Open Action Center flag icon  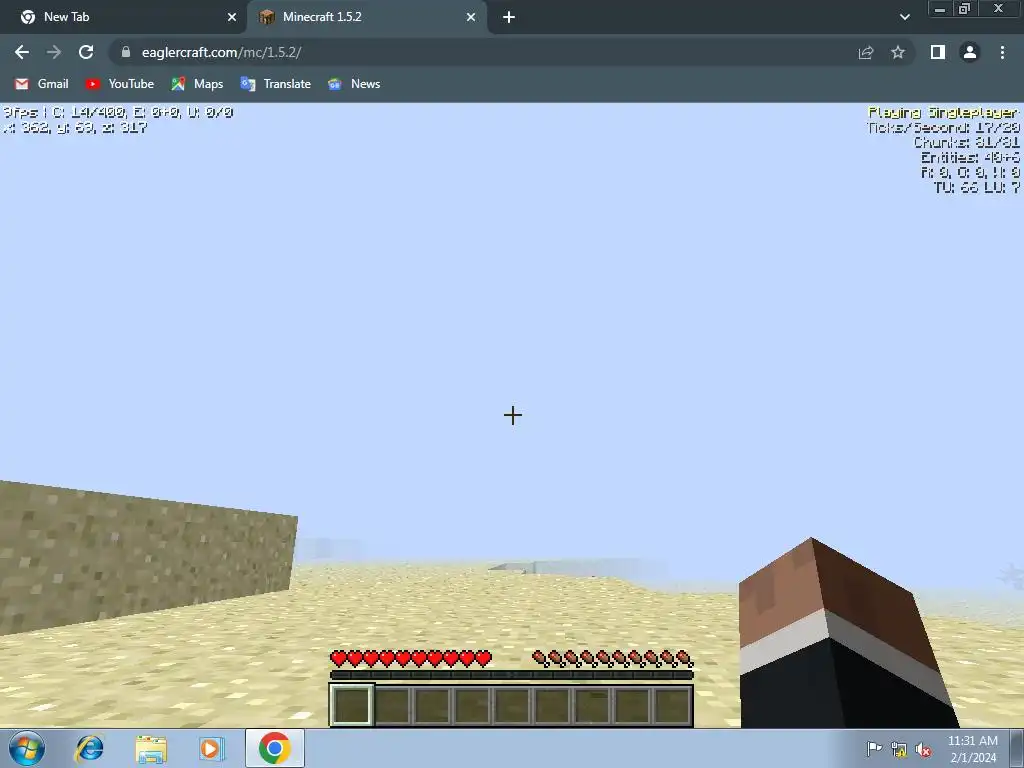click(x=874, y=749)
